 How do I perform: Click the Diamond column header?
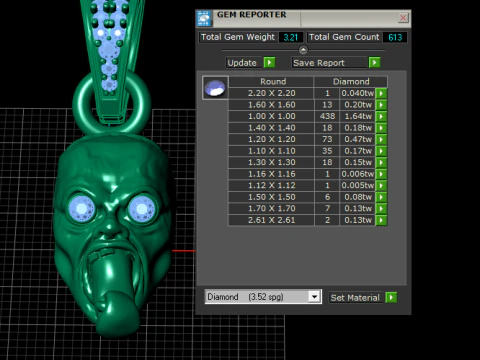click(x=351, y=82)
